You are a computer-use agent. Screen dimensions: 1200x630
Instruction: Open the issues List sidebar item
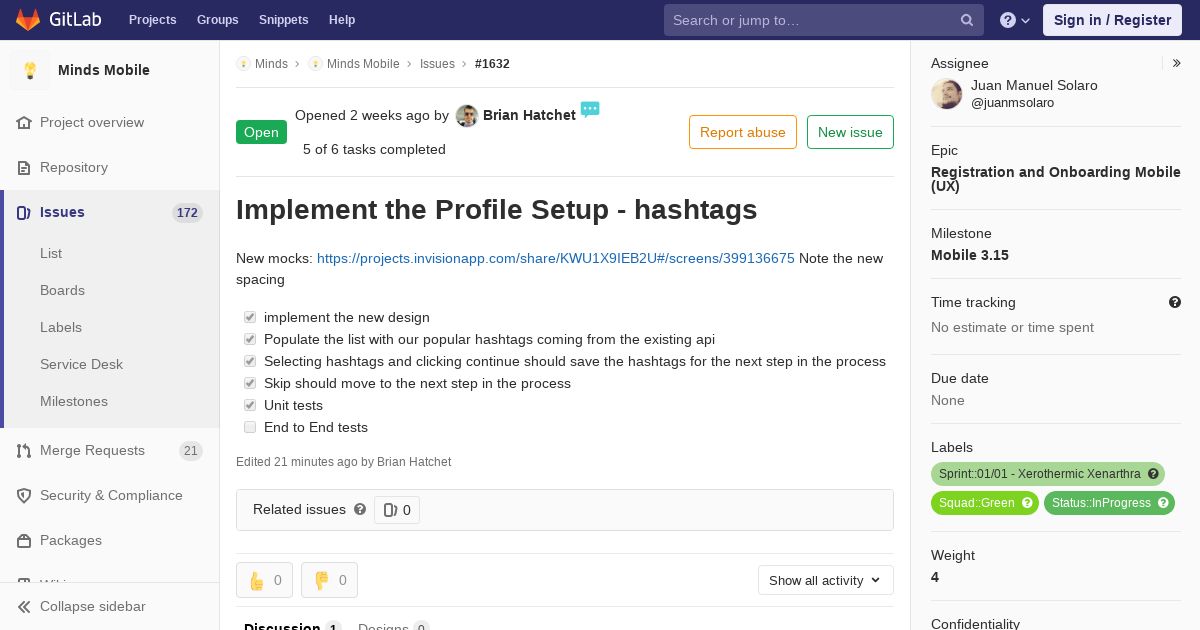point(51,253)
